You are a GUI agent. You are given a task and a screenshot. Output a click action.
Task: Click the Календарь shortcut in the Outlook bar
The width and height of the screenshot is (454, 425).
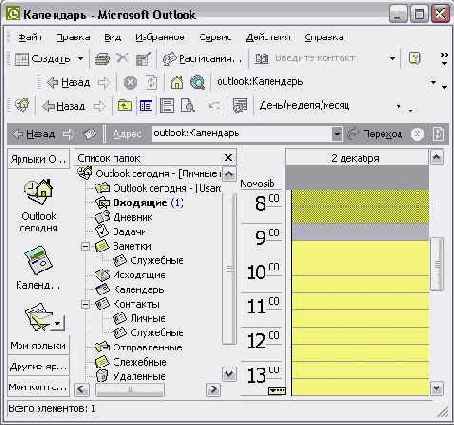(39, 267)
